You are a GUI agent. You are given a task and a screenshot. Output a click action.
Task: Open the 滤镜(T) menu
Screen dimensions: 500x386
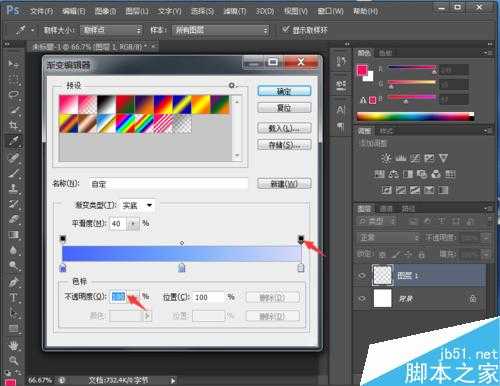point(235,11)
